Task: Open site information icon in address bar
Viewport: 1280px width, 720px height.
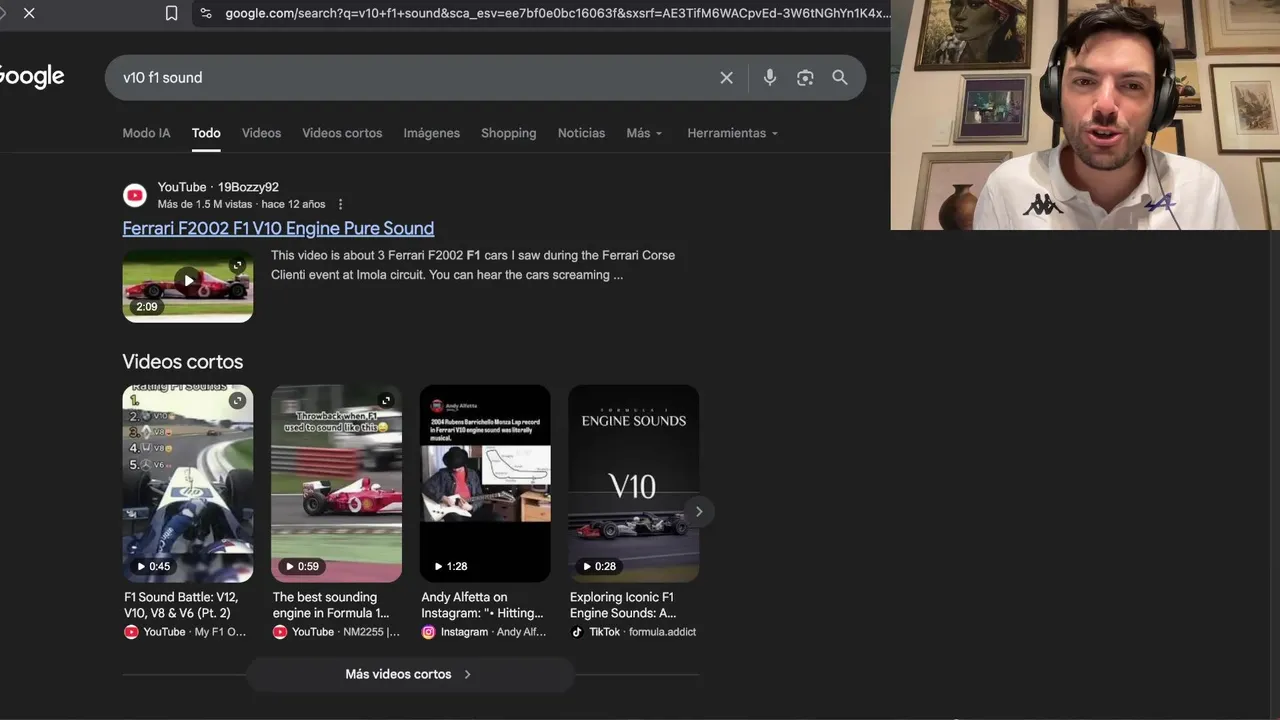Action: point(205,13)
